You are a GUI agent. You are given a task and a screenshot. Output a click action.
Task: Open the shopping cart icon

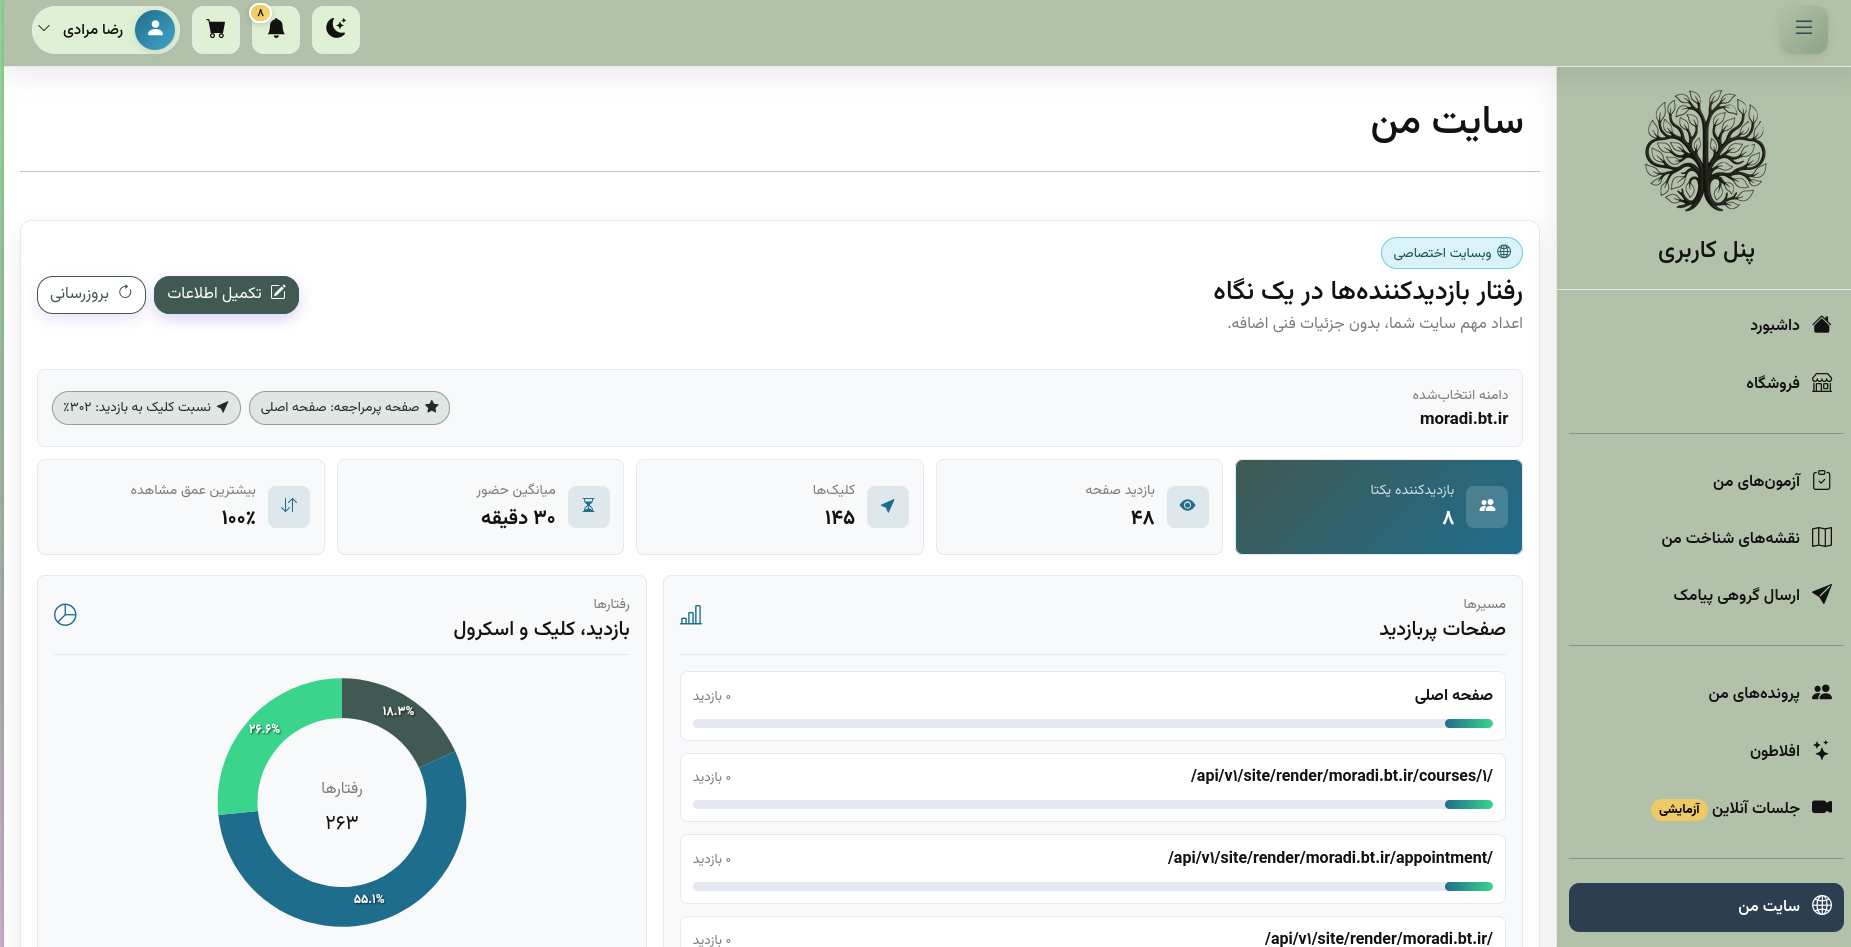click(216, 29)
